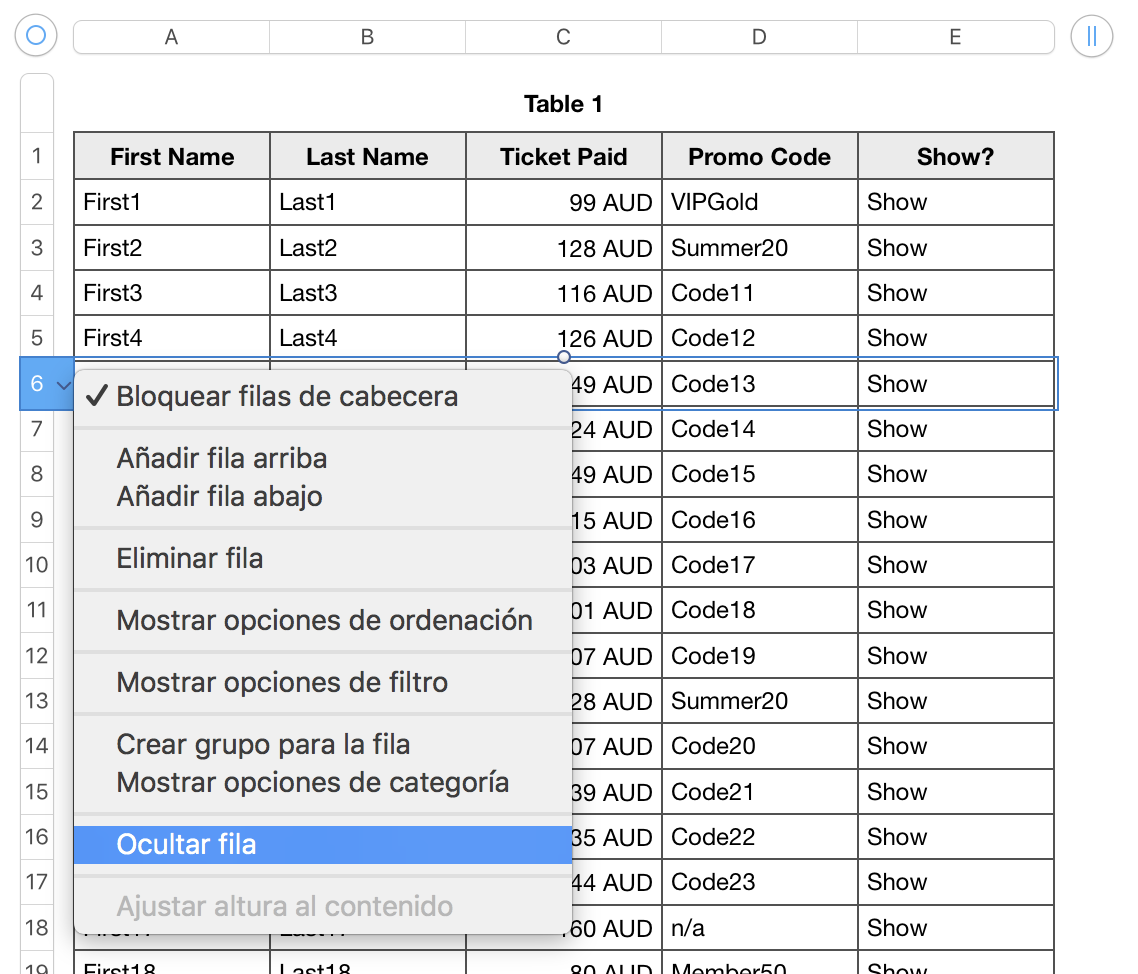
Task: Click the add column handle icon
Action: [1091, 36]
